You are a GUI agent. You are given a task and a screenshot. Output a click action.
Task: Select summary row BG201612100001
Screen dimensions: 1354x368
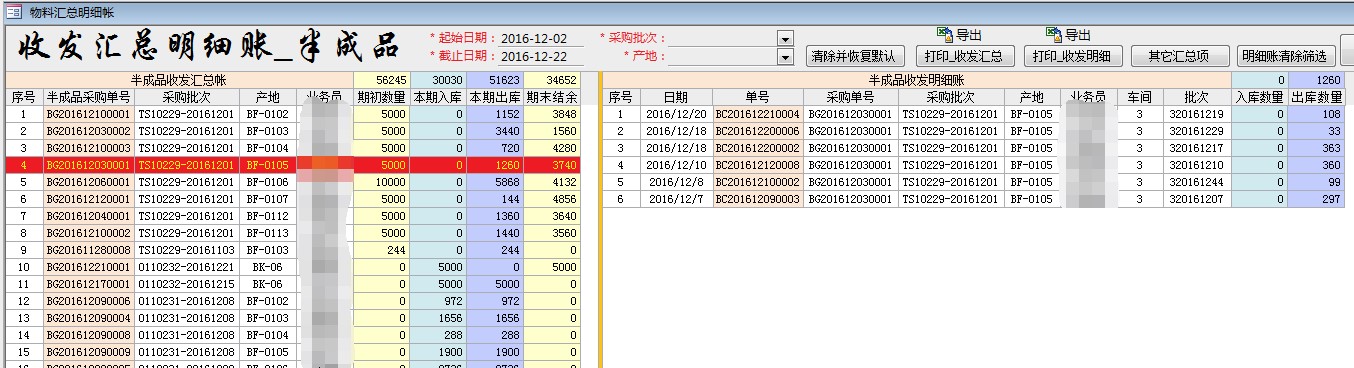coord(292,114)
